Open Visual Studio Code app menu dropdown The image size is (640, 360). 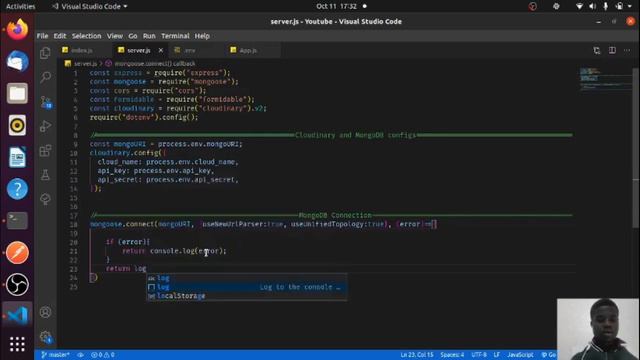click(90, 6)
